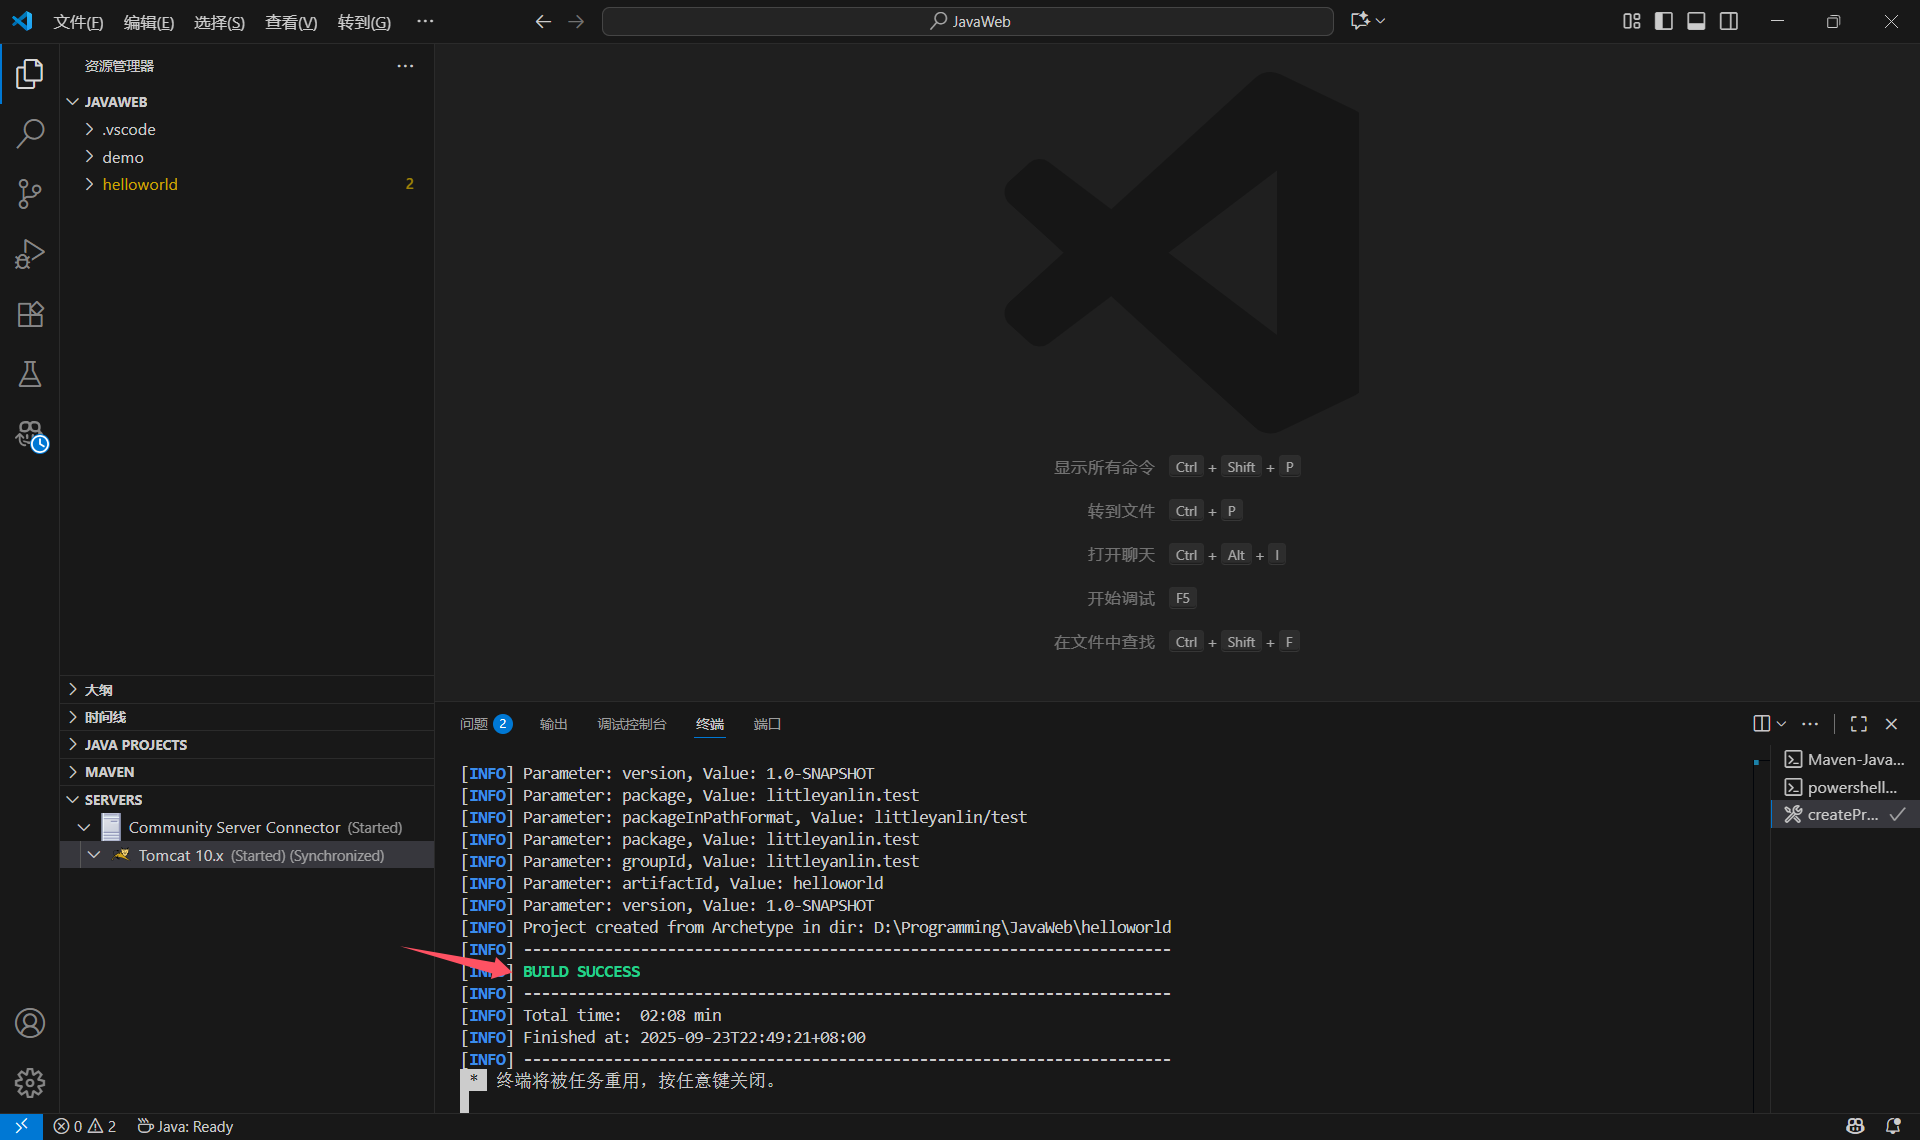1920x1140 pixels.
Task: Click Java: Ready status item
Action: tap(186, 1126)
